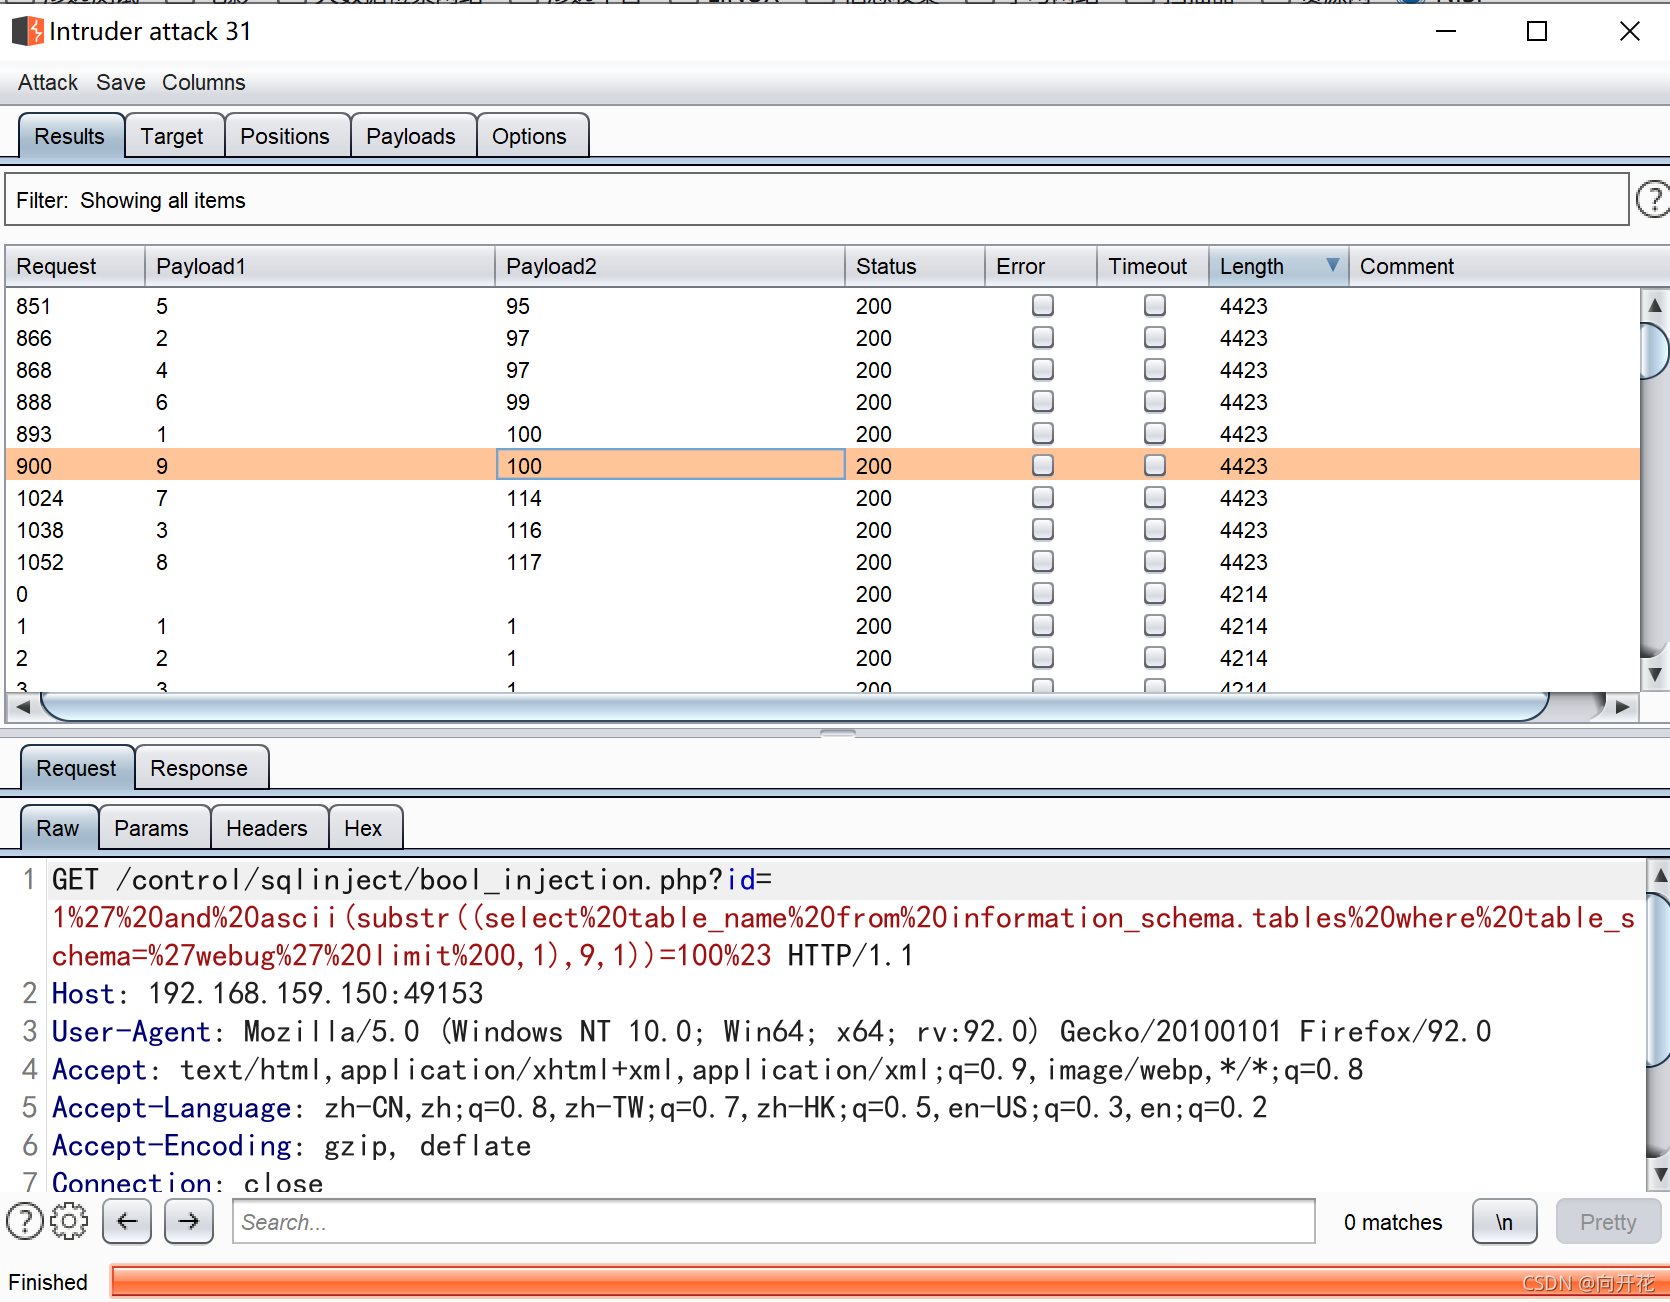The image size is (1670, 1302).
Task: Select the Results tab
Action: point(70,136)
